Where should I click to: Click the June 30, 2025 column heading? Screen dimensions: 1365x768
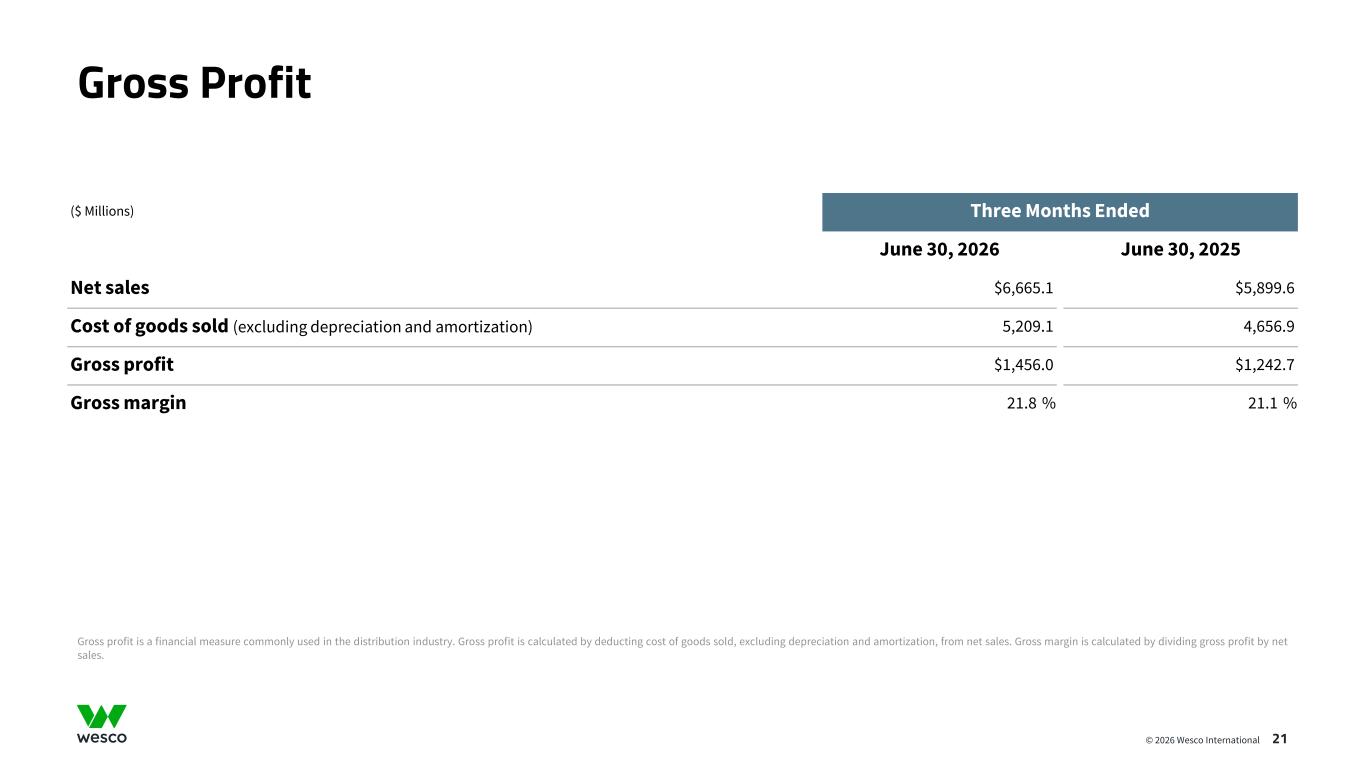tap(1181, 250)
